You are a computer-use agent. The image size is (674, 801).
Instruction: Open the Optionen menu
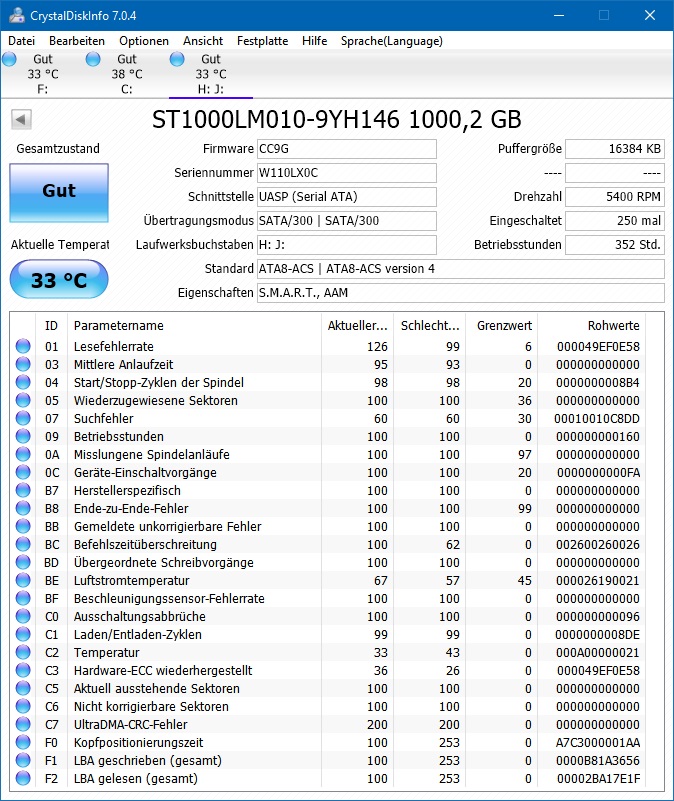coord(144,41)
